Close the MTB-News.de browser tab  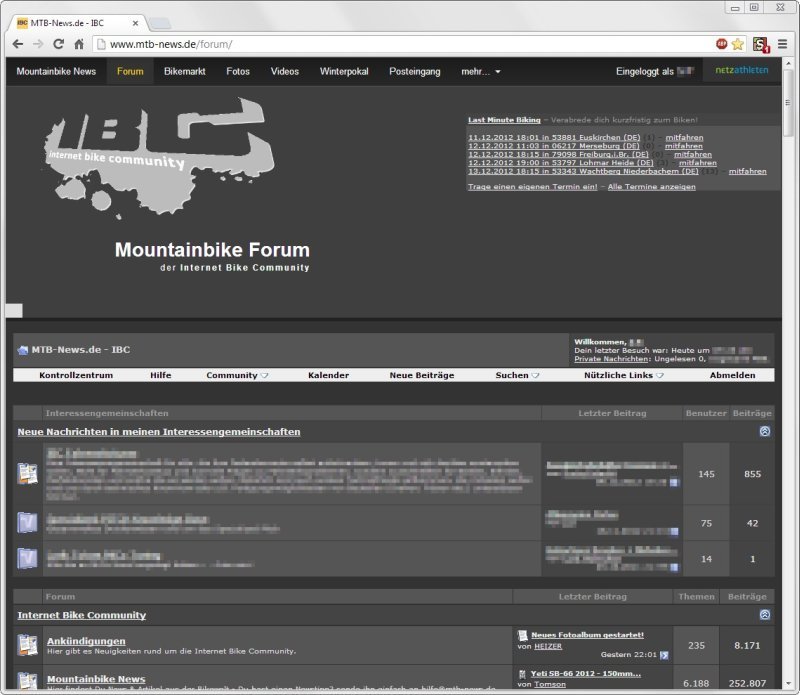[135, 23]
